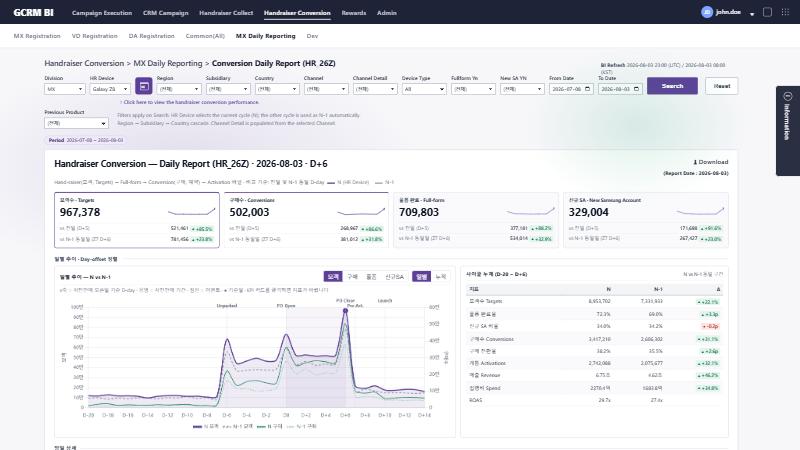Switch to the VD Registration tab
Viewport: 800px width, 450px height.
(94, 36)
